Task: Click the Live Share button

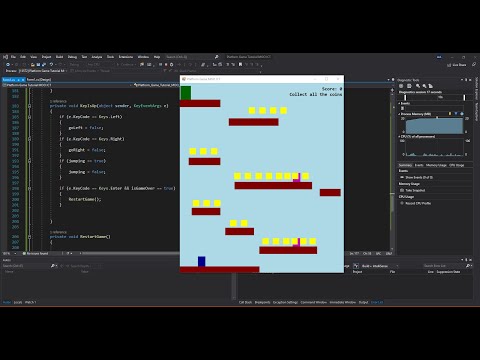Action: click(x=457, y=65)
